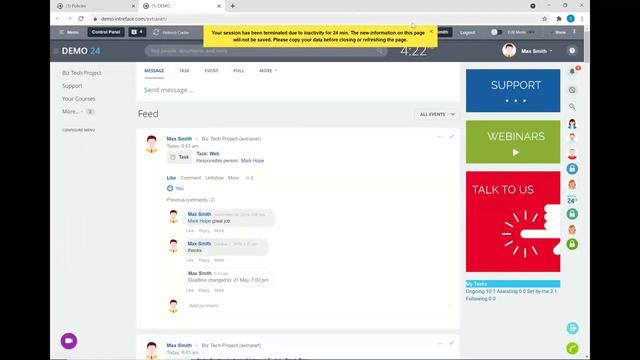
Task: Open the Bitrix24 icon in right sidebar
Action: pyautogui.click(x=572, y=200)
